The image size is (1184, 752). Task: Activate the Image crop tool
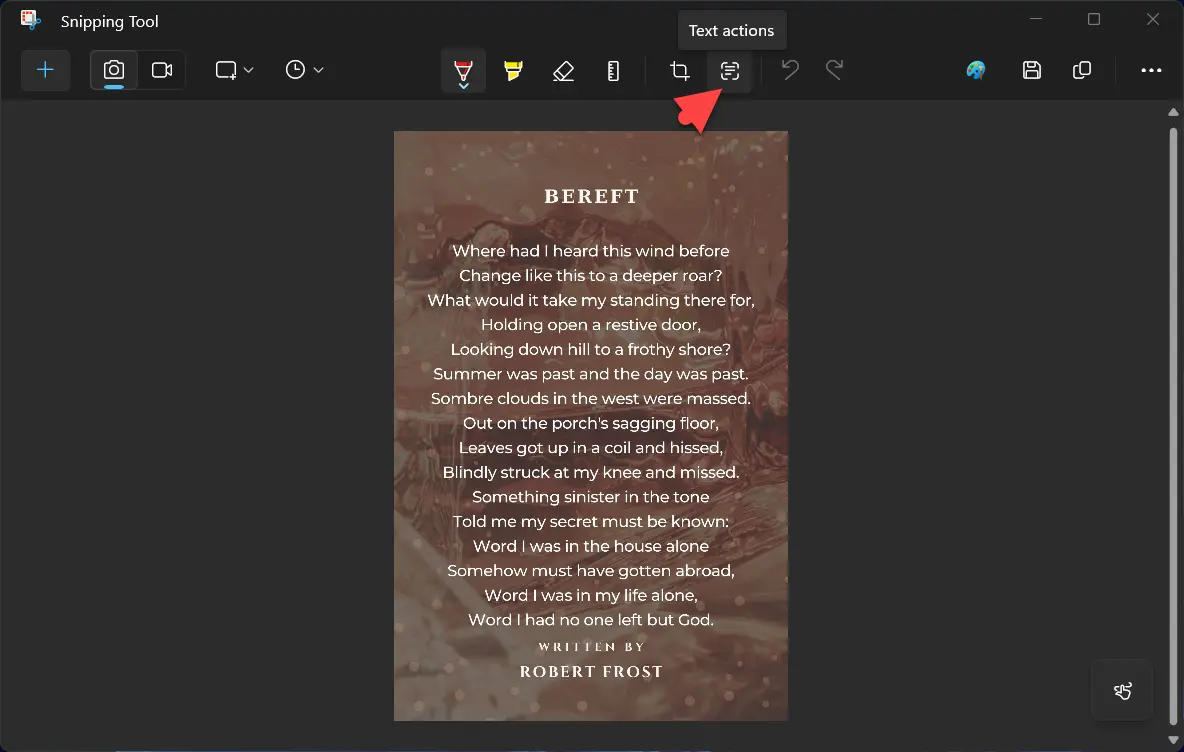coord(680,71)
